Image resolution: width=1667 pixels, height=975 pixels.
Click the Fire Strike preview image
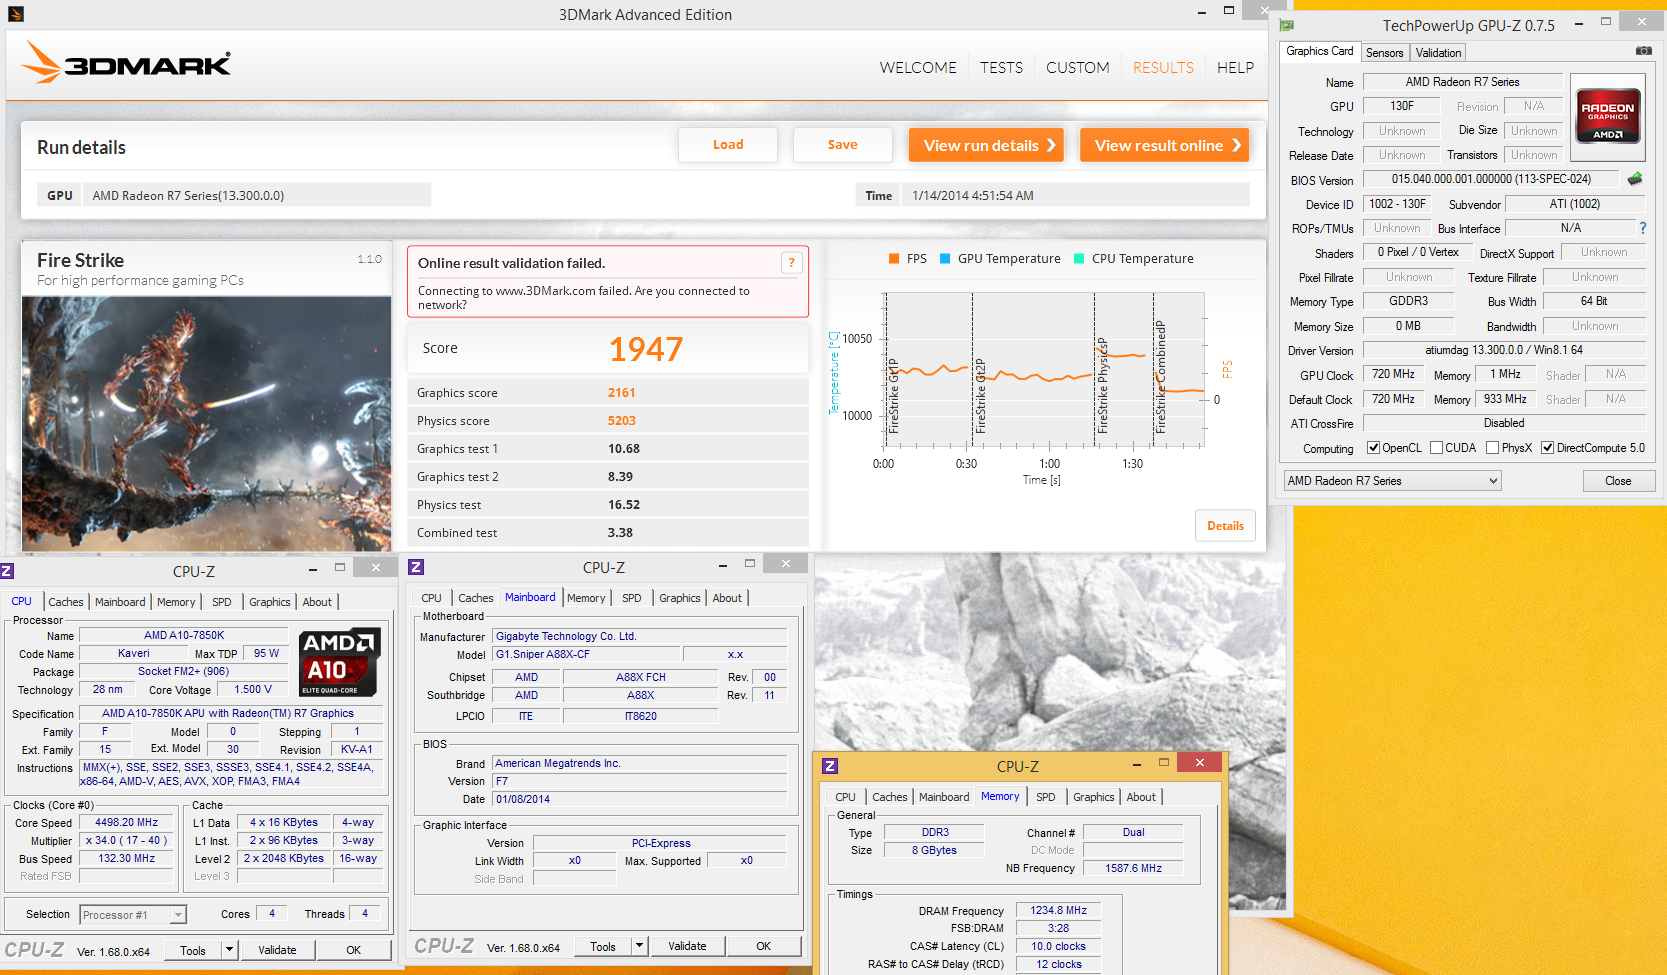click(207, 422)
